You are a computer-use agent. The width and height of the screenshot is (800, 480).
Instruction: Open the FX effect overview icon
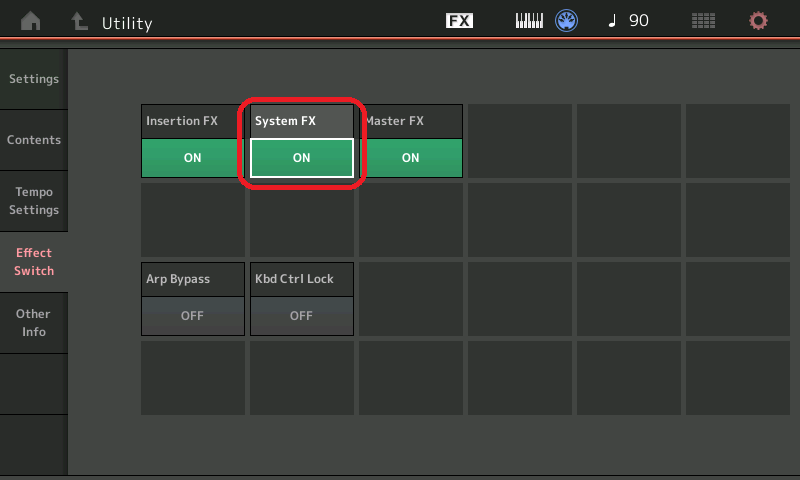(x=459, y=21)
